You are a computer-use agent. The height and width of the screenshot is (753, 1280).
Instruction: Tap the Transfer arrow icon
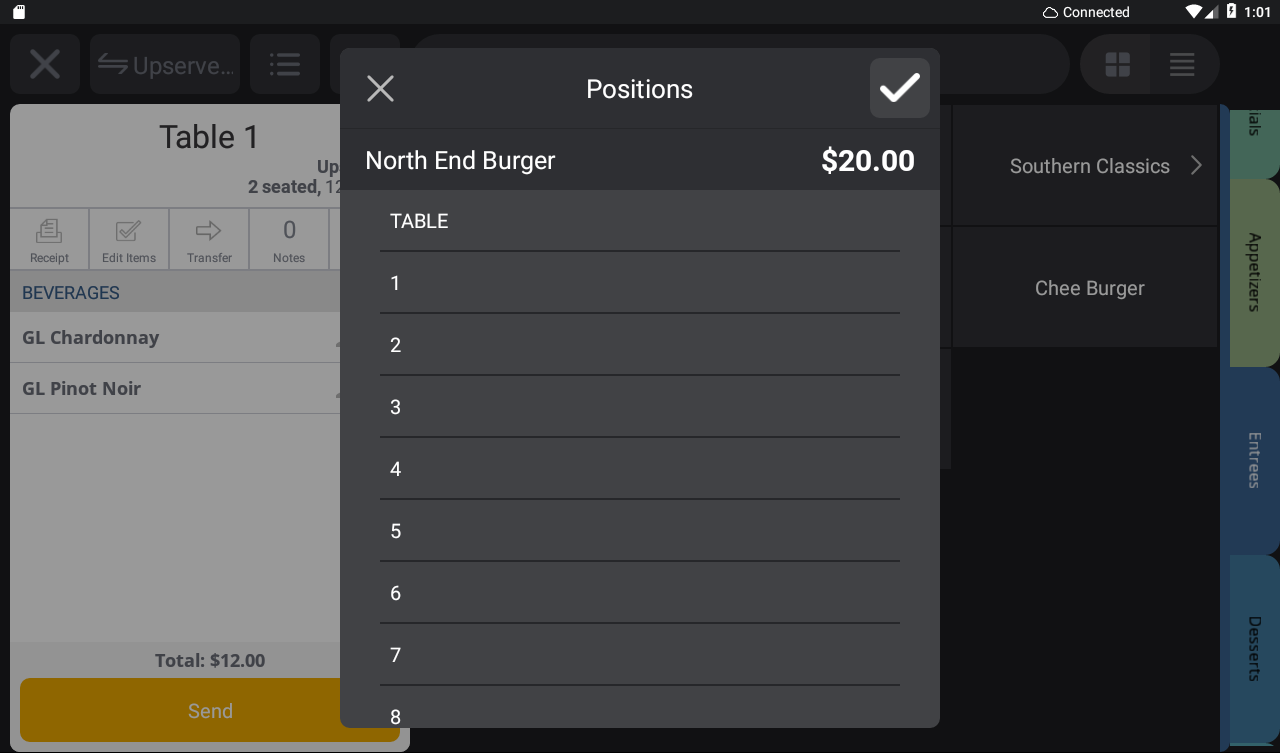(209, 240)
